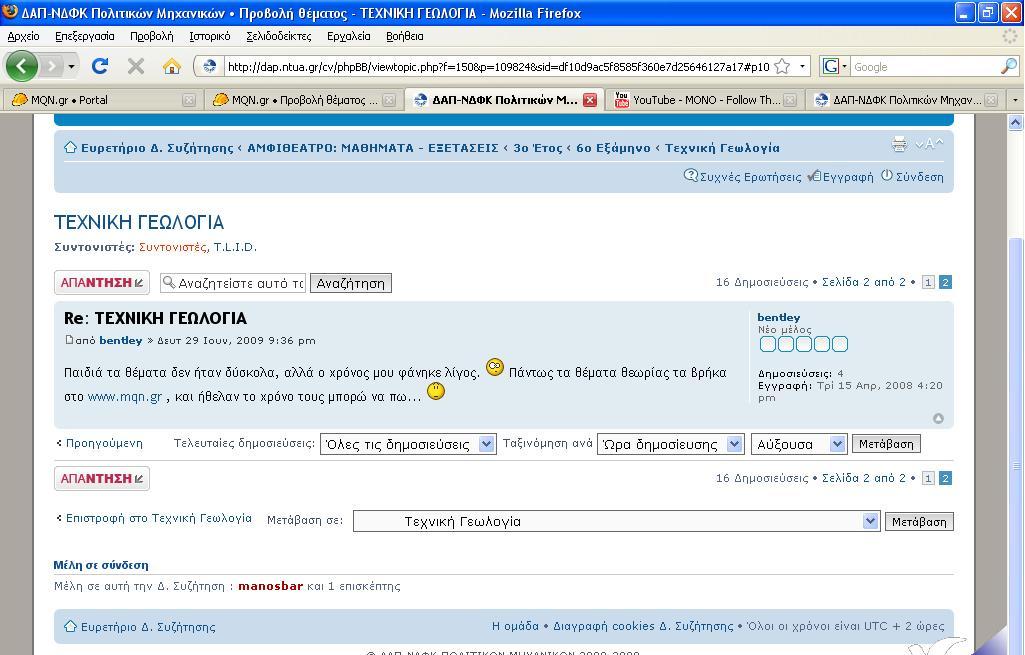
Task: Open the print view printer icon
Action: tap(899, 144)
